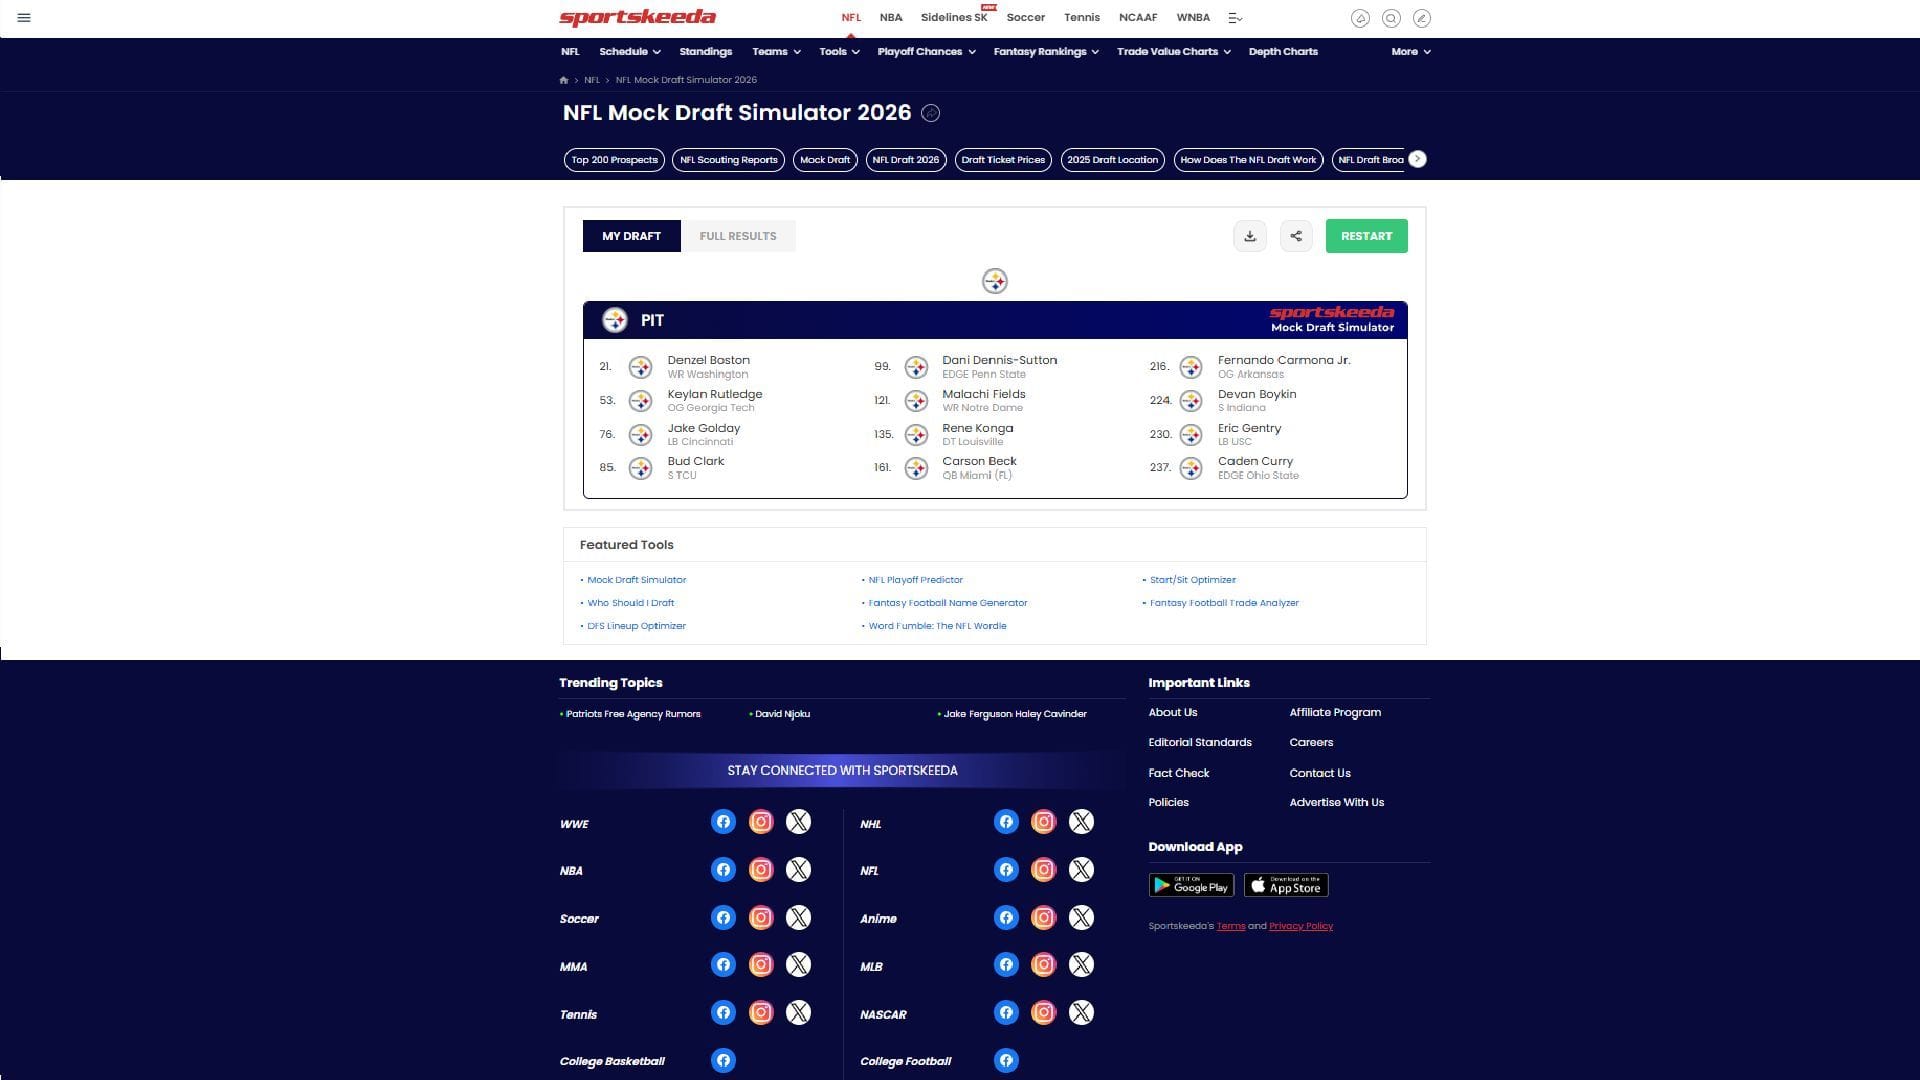The height and width of the screenshot is (1080, 1920).
Task: Click the share draft icon
Action: pos(1296,236)
